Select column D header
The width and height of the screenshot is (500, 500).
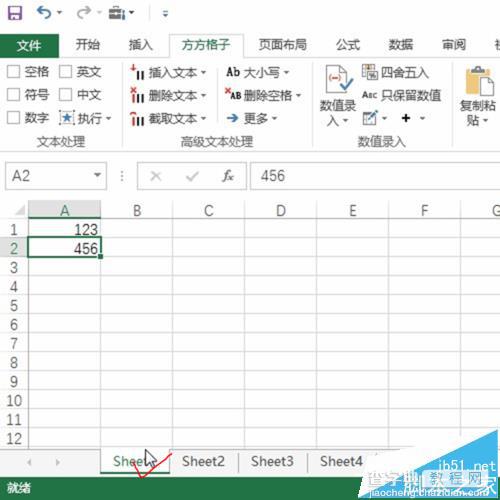281,210
